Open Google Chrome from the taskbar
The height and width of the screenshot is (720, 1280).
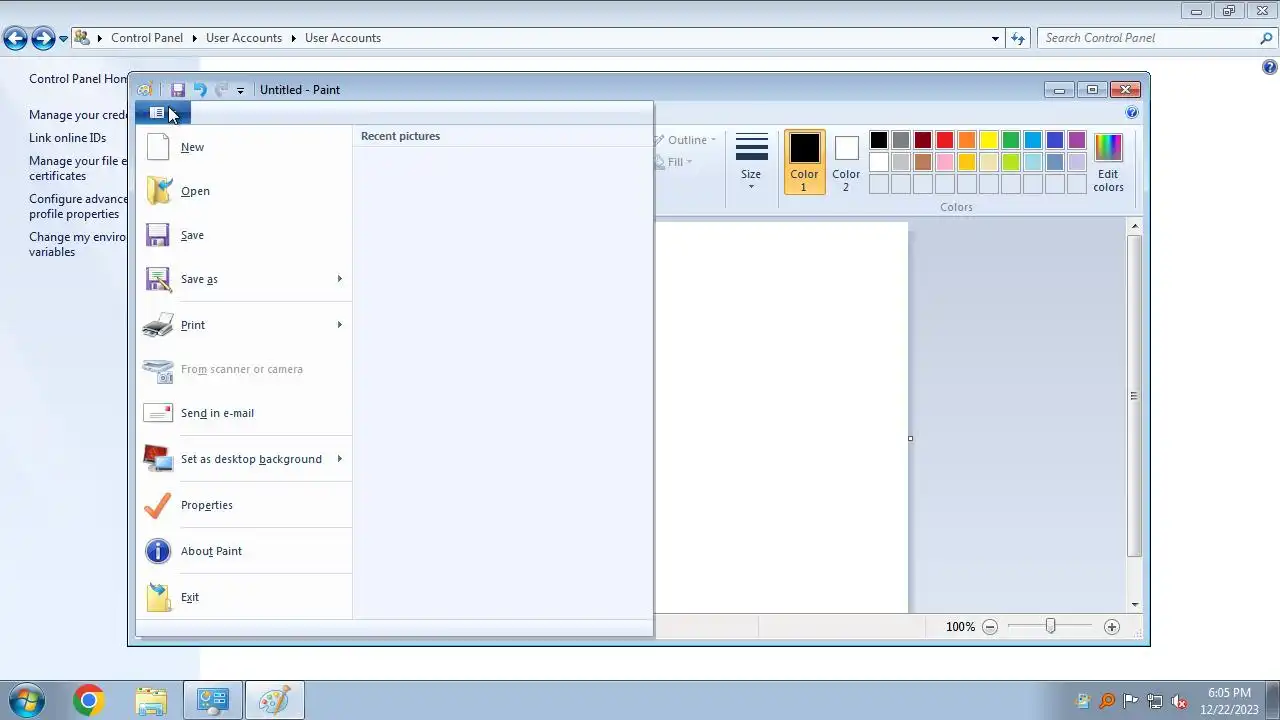click(88, 701)
